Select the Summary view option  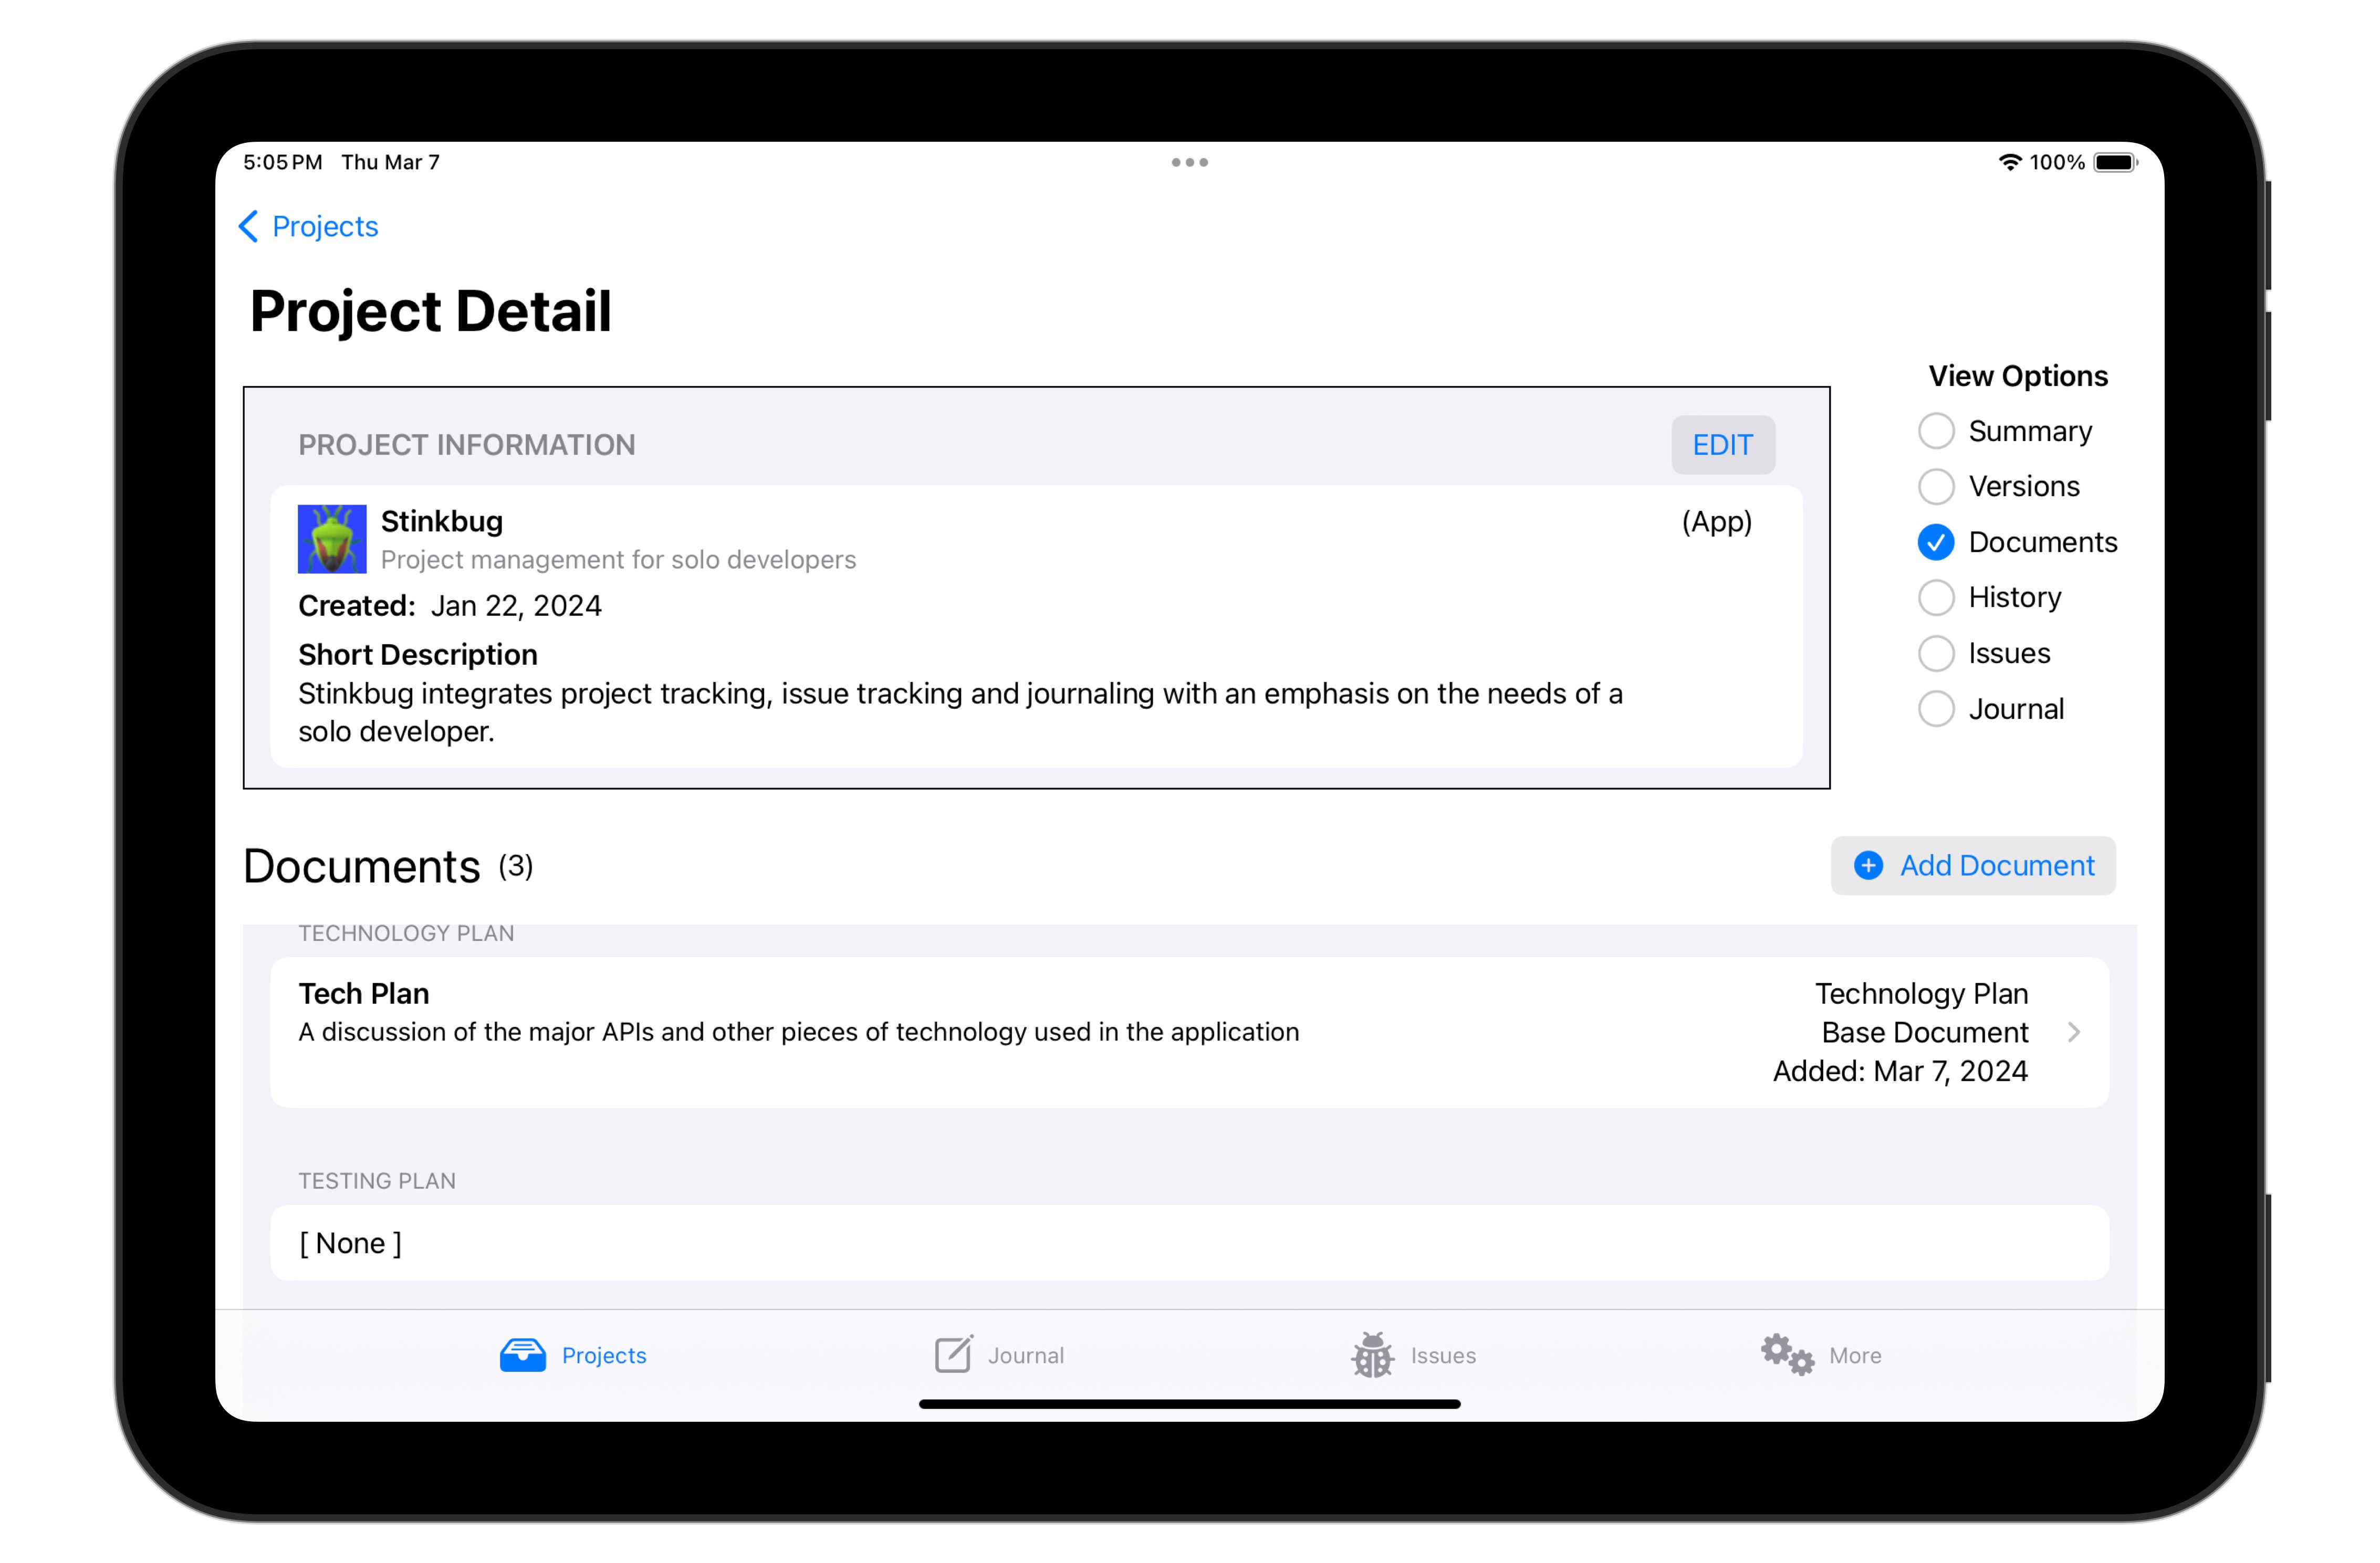(1936, 431)
